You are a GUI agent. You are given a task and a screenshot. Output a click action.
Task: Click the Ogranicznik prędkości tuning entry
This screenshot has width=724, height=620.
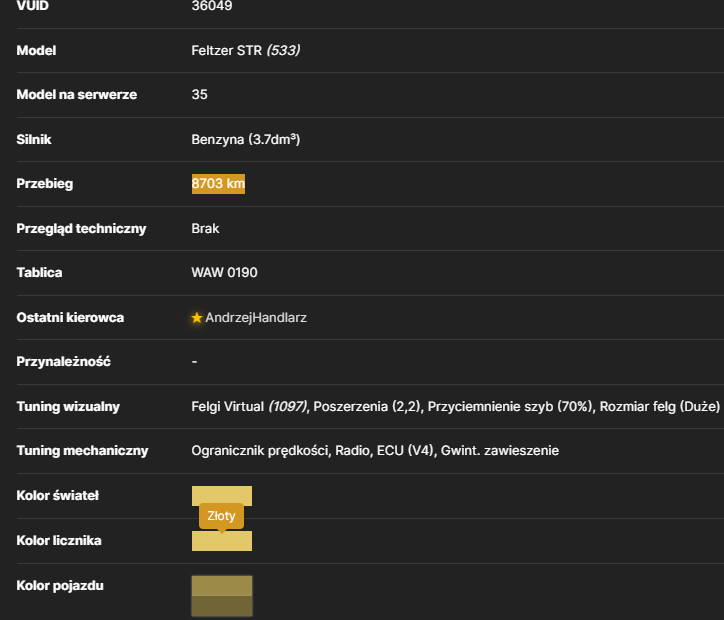click(x=259, y=451)
